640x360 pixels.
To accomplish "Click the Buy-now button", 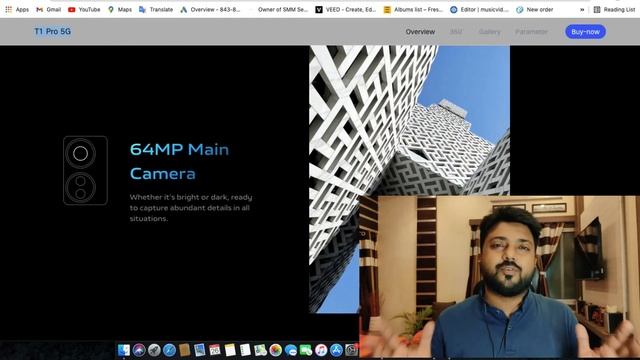I will (x=585, y=32).
